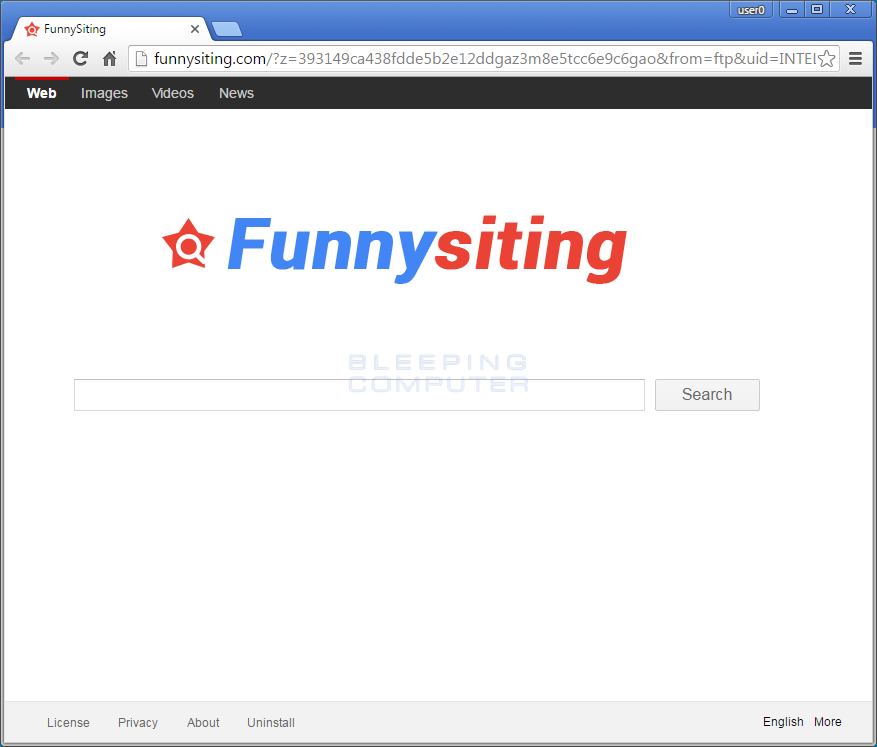Expand the More languages option

point(827,722)
